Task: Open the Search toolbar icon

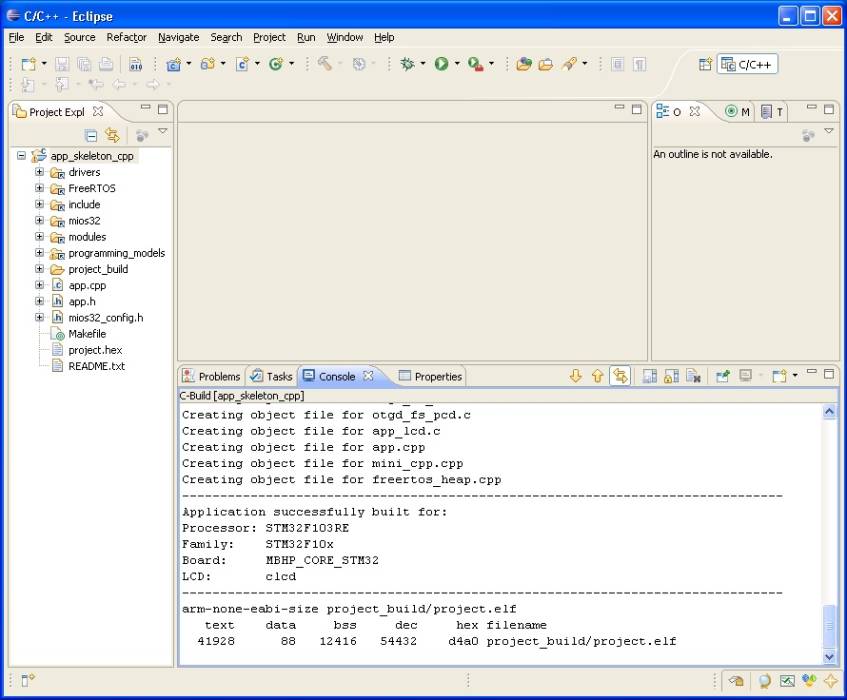Action: 568,63
